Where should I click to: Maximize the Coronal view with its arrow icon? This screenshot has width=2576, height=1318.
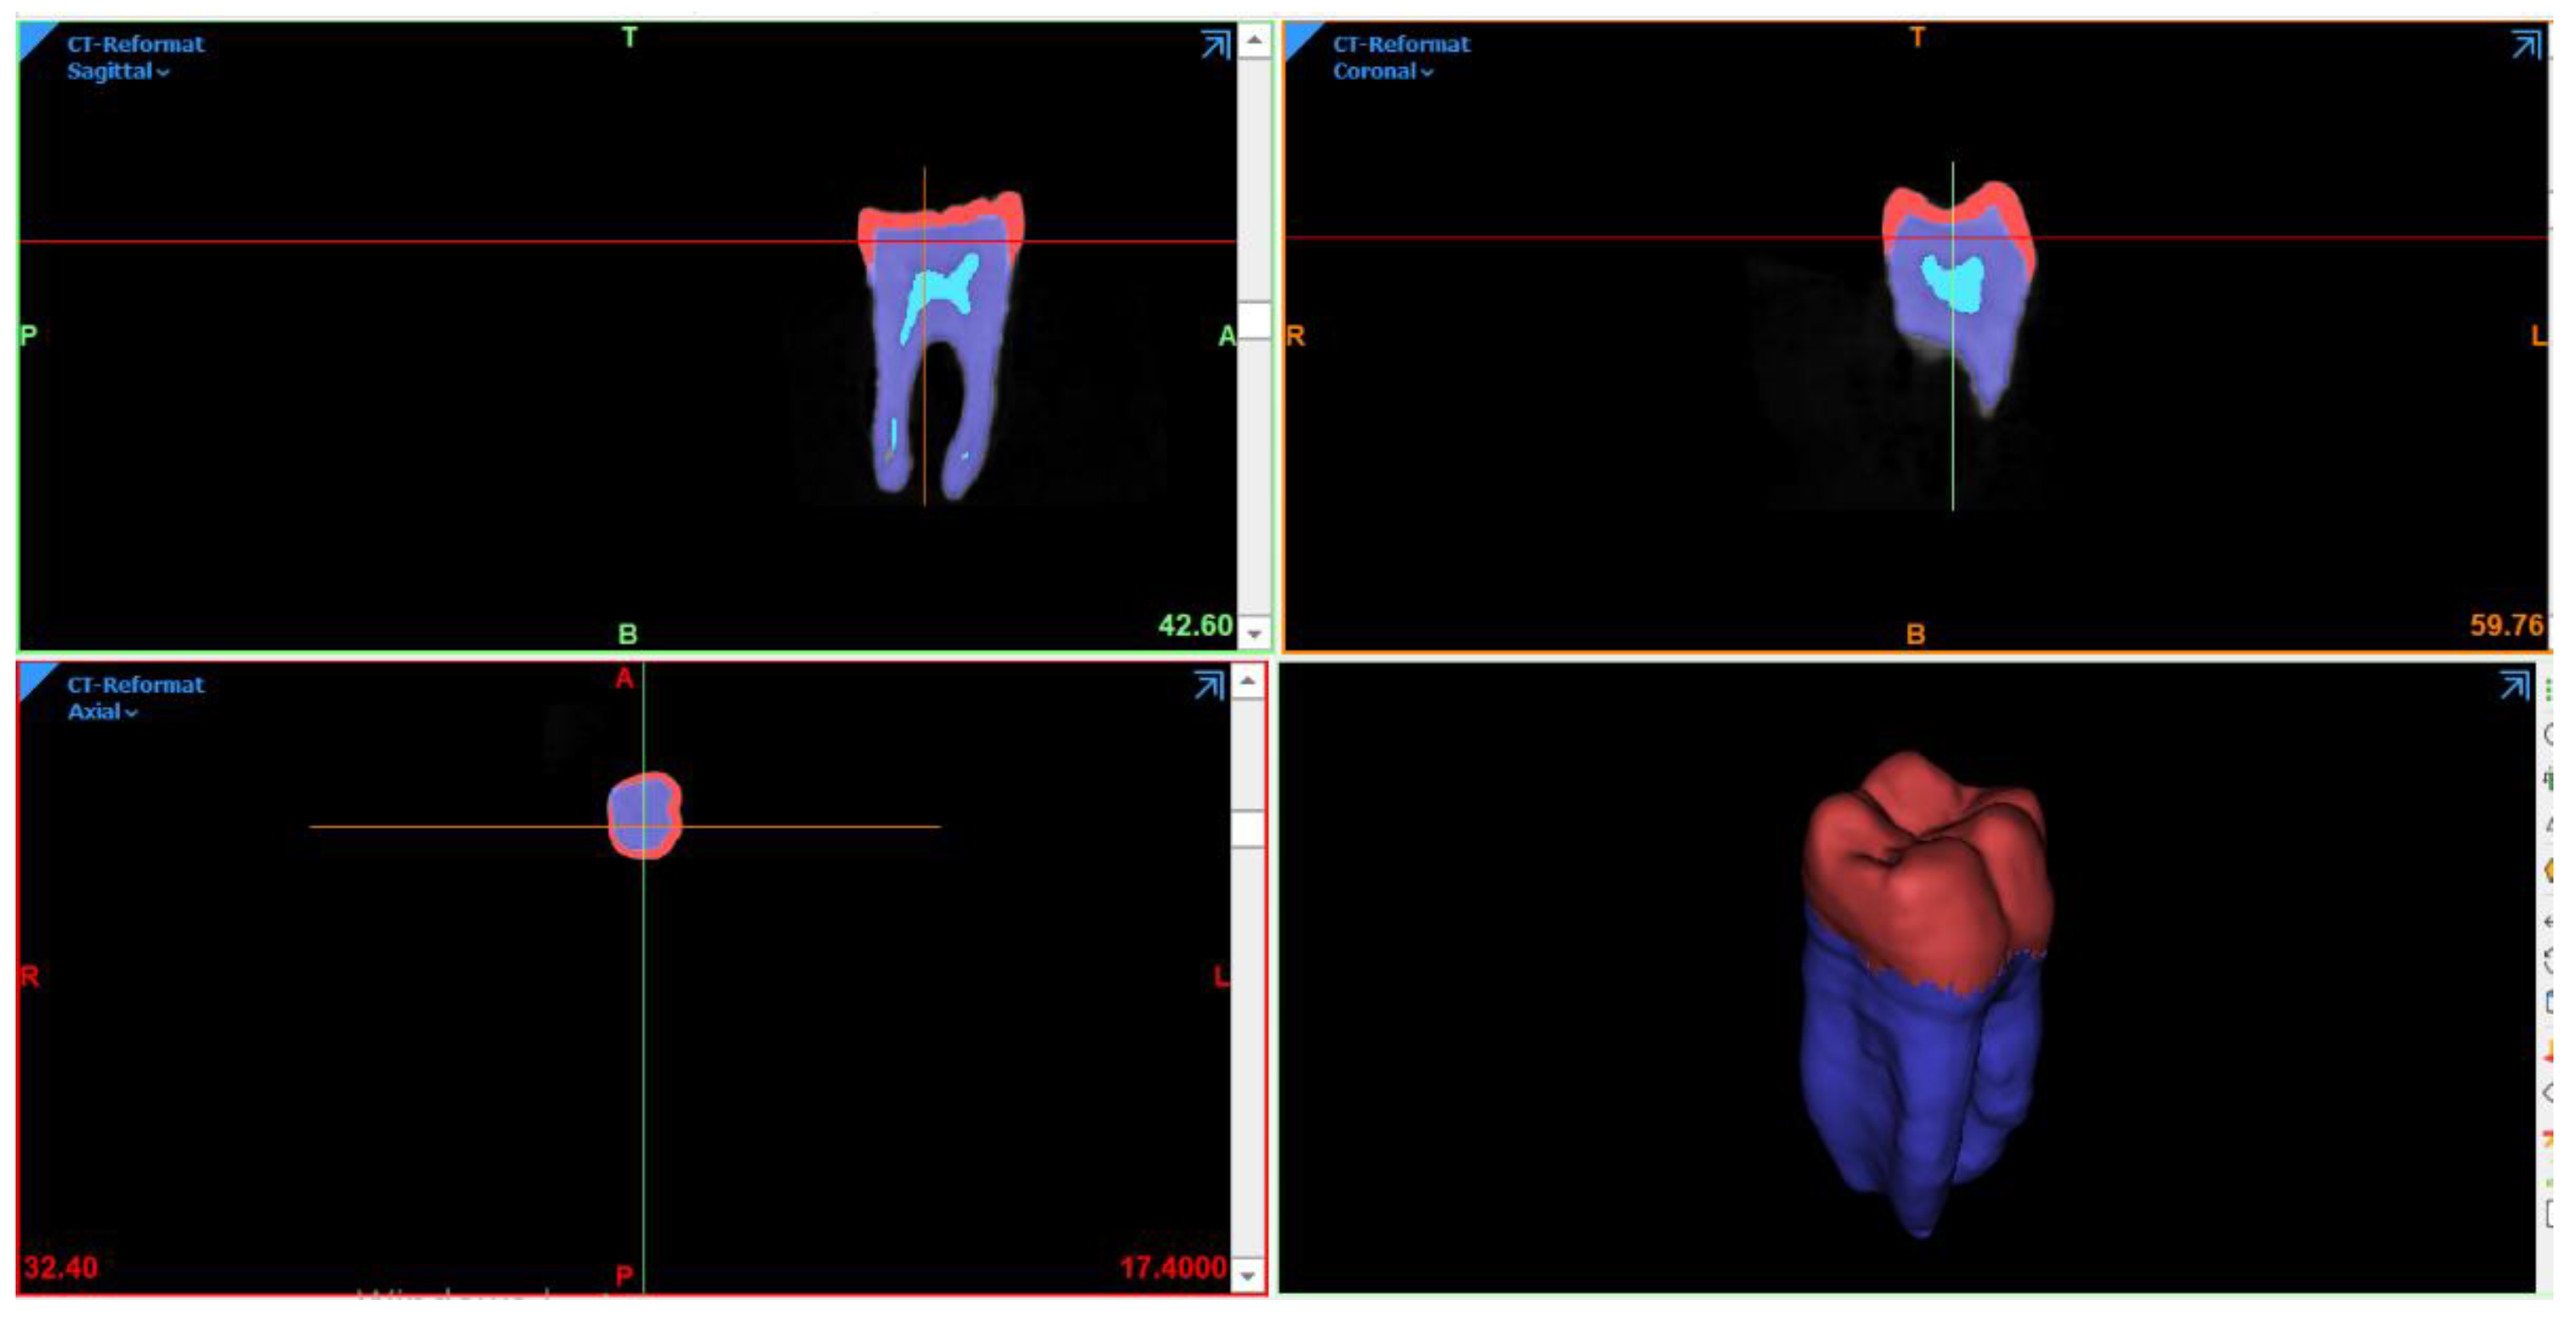[x=2525, y=45]
